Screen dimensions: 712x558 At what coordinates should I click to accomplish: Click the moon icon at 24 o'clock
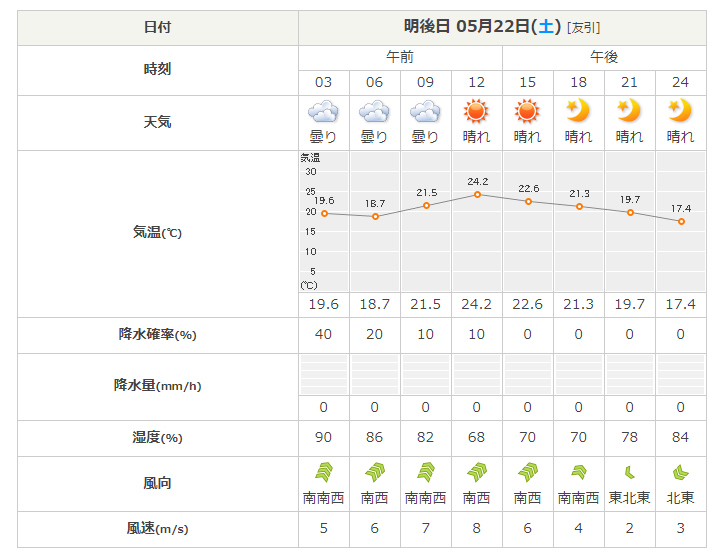[680, 111]
